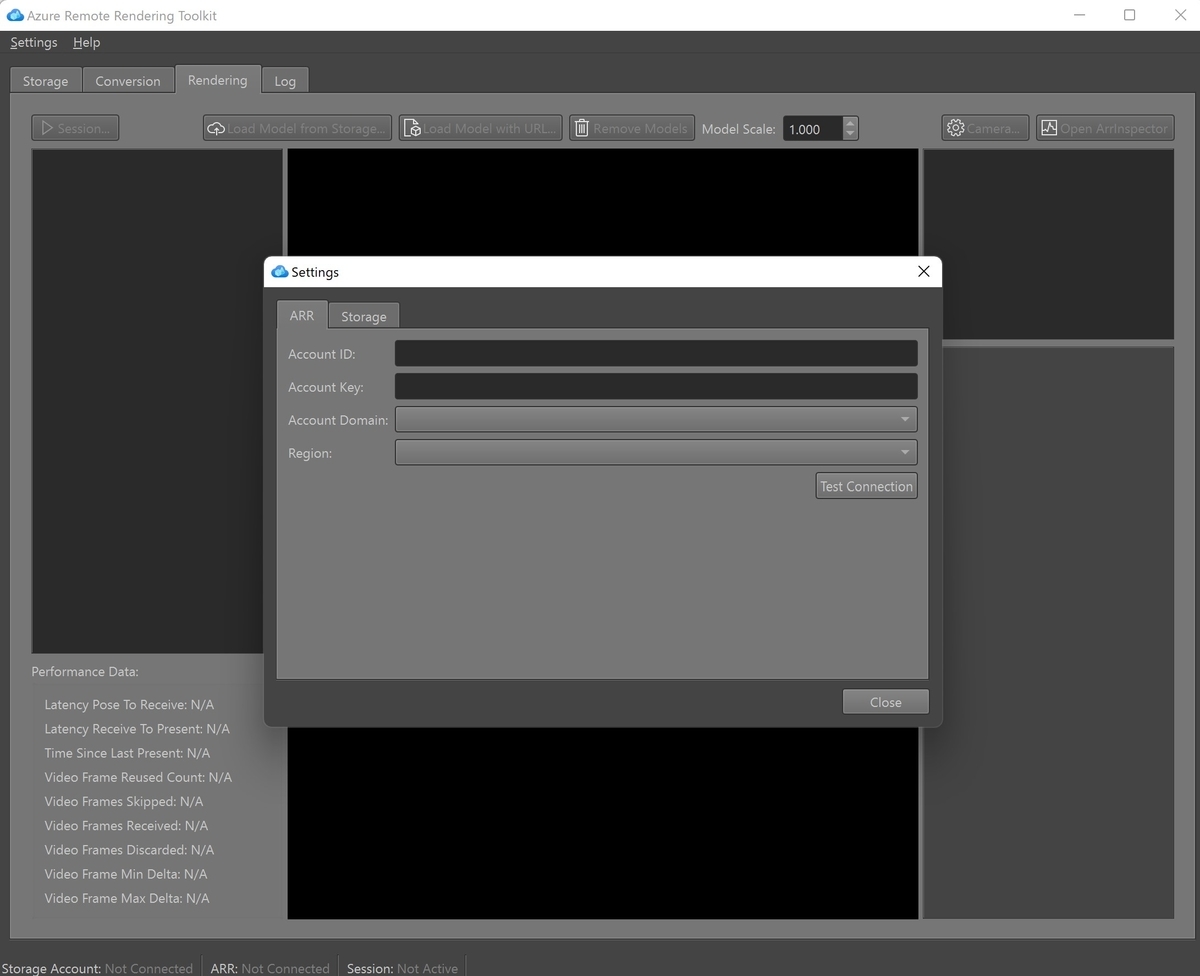This screenshot has height=976, width=1200.
Task: Click the app cloud icon in main title bar
Action: [15, 15]
